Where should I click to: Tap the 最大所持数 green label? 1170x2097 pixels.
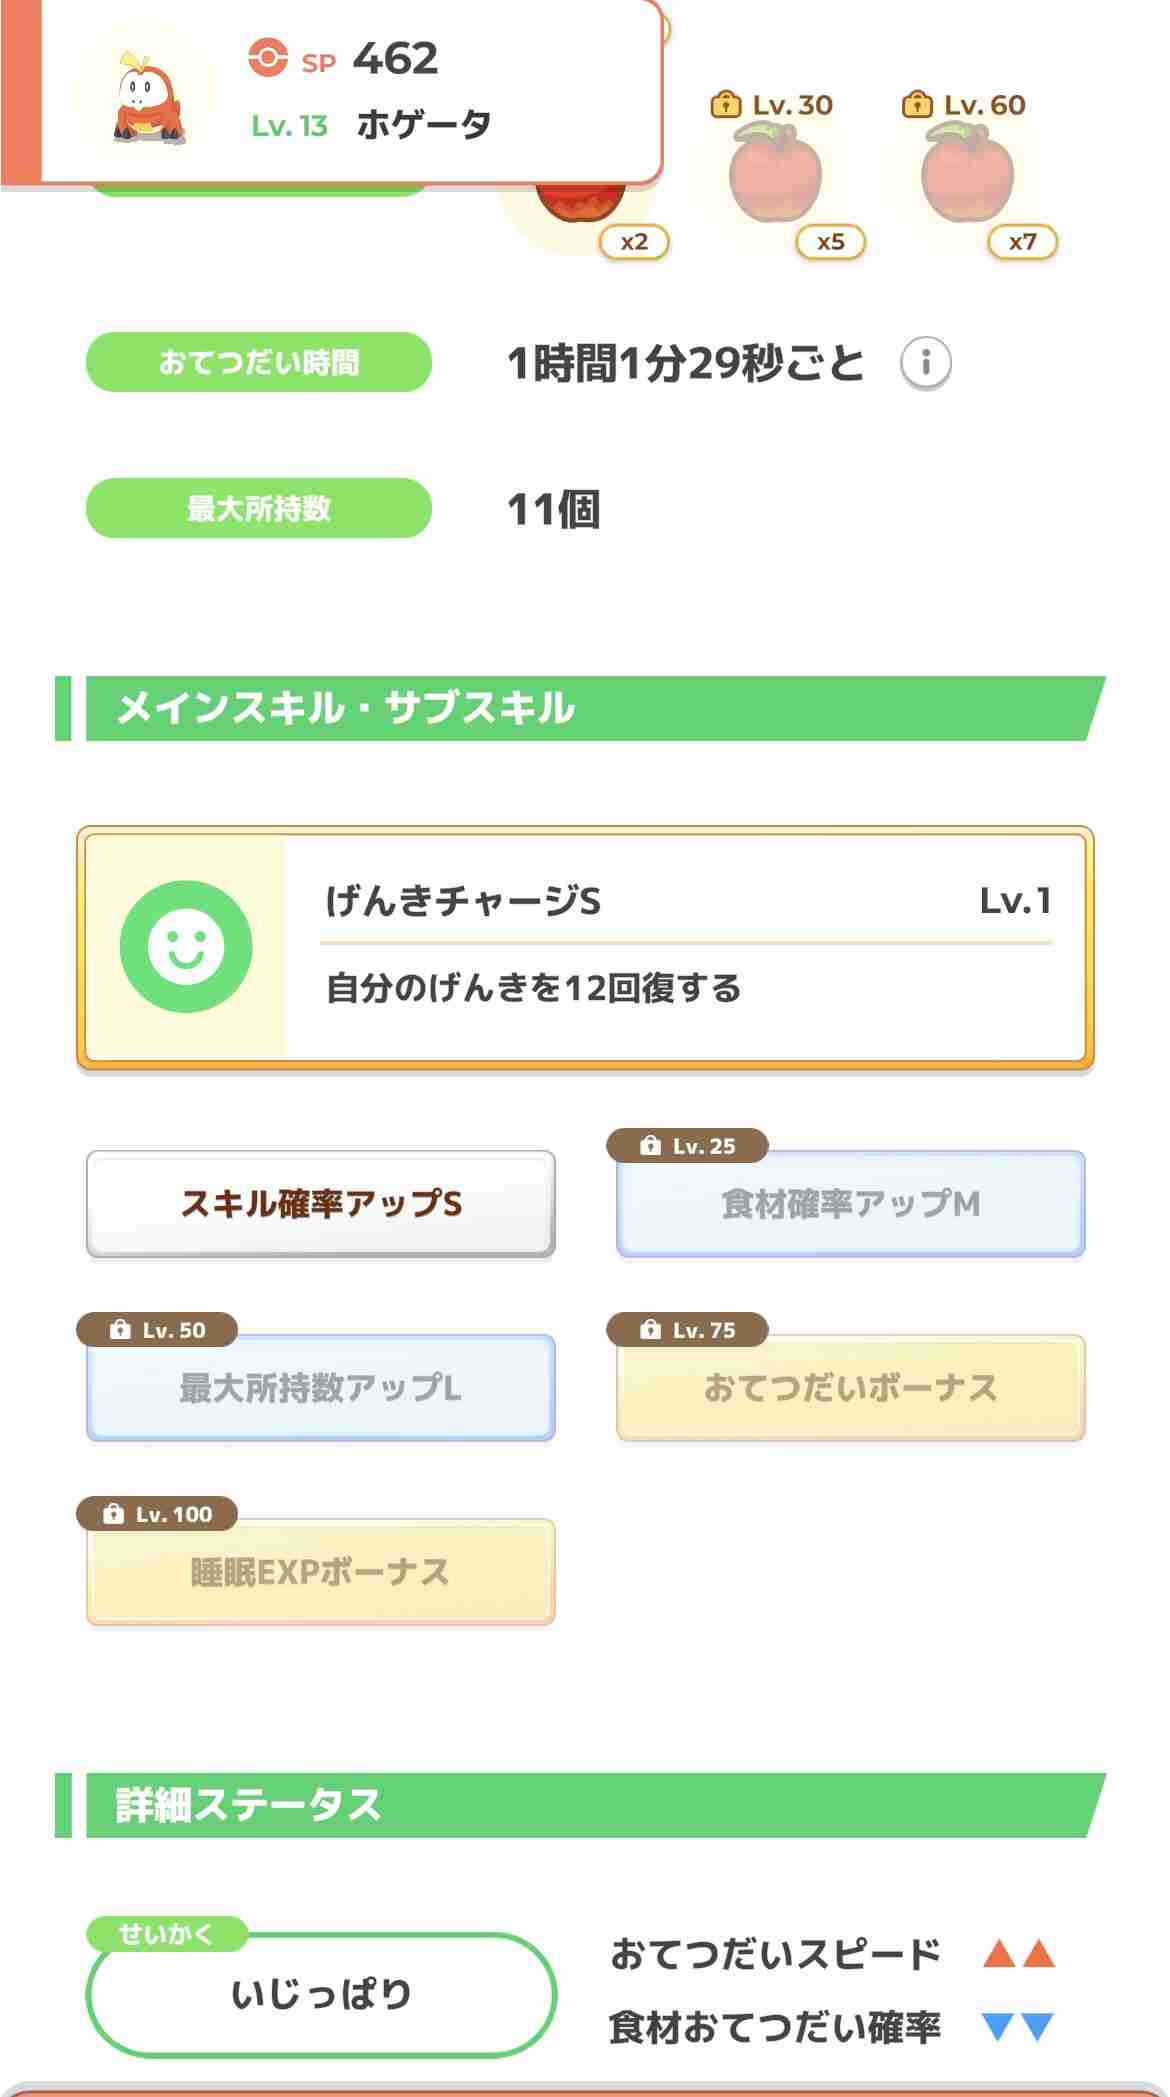259,508
